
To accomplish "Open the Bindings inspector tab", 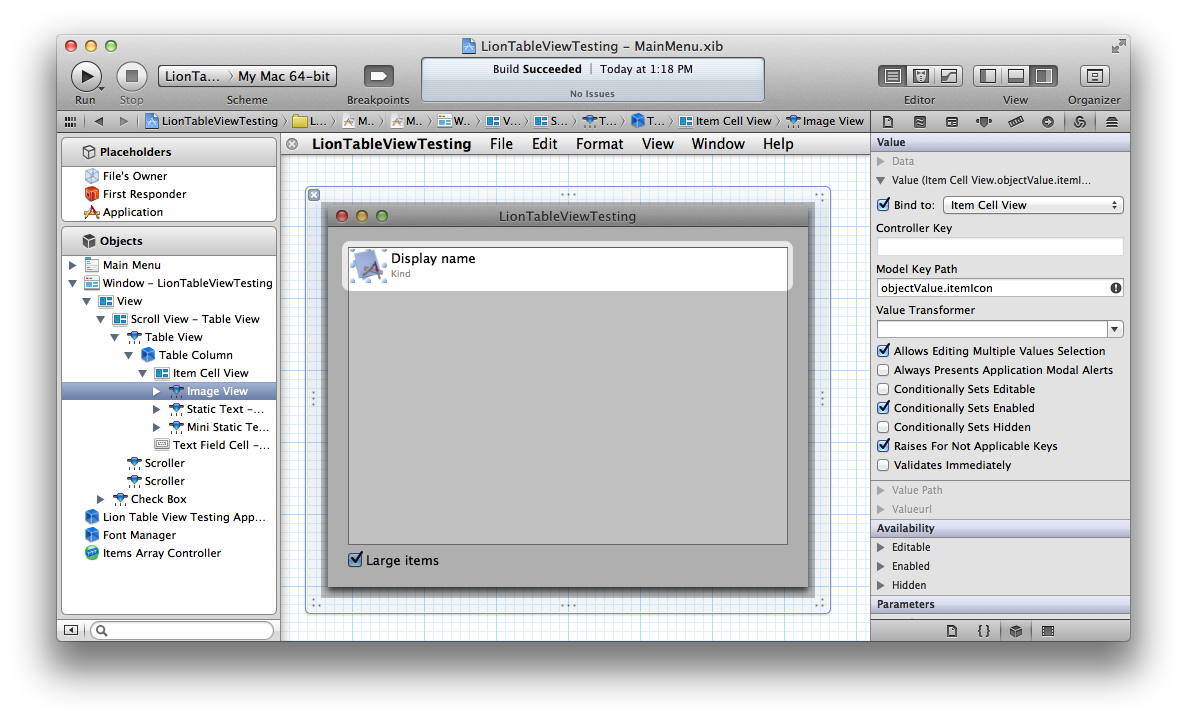I will click(x=1080, y=122).
